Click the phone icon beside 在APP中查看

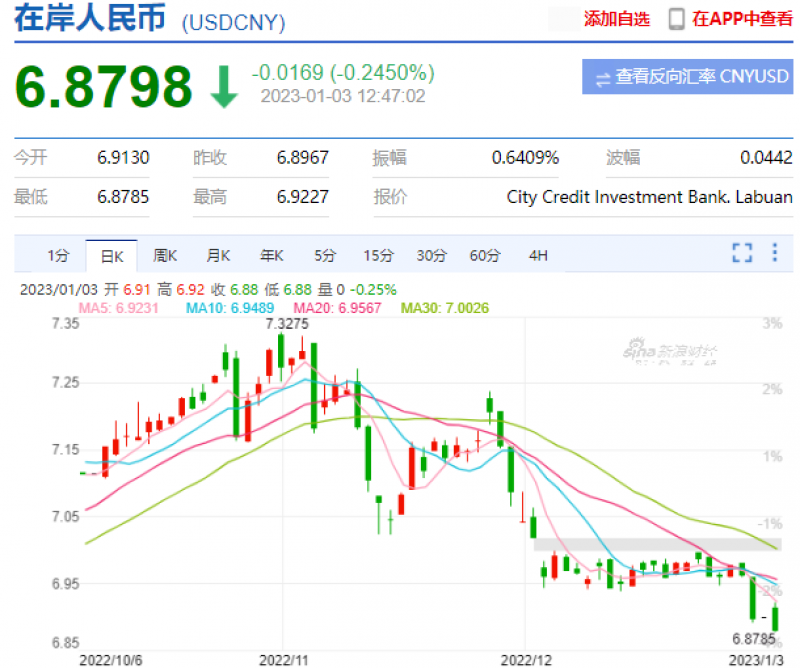(677, 19)
